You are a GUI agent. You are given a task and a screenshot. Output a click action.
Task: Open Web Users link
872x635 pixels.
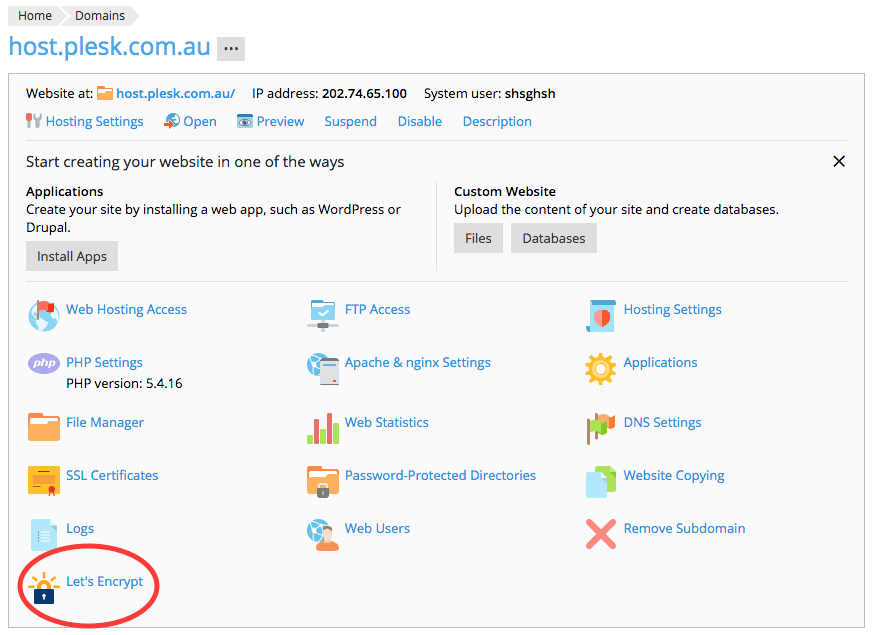point(377,528)
